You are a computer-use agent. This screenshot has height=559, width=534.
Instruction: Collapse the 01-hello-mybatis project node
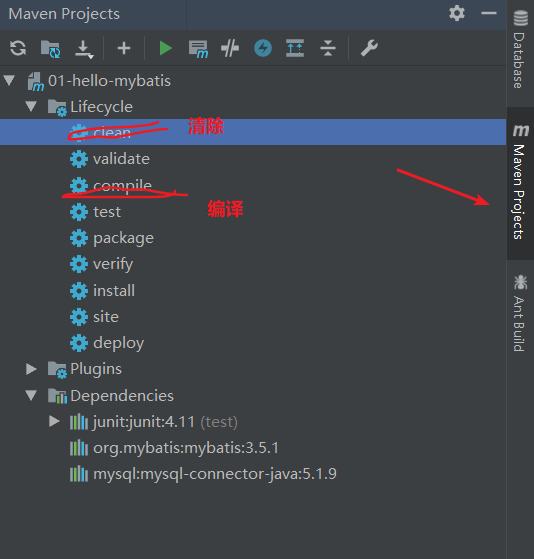(9, 80)
